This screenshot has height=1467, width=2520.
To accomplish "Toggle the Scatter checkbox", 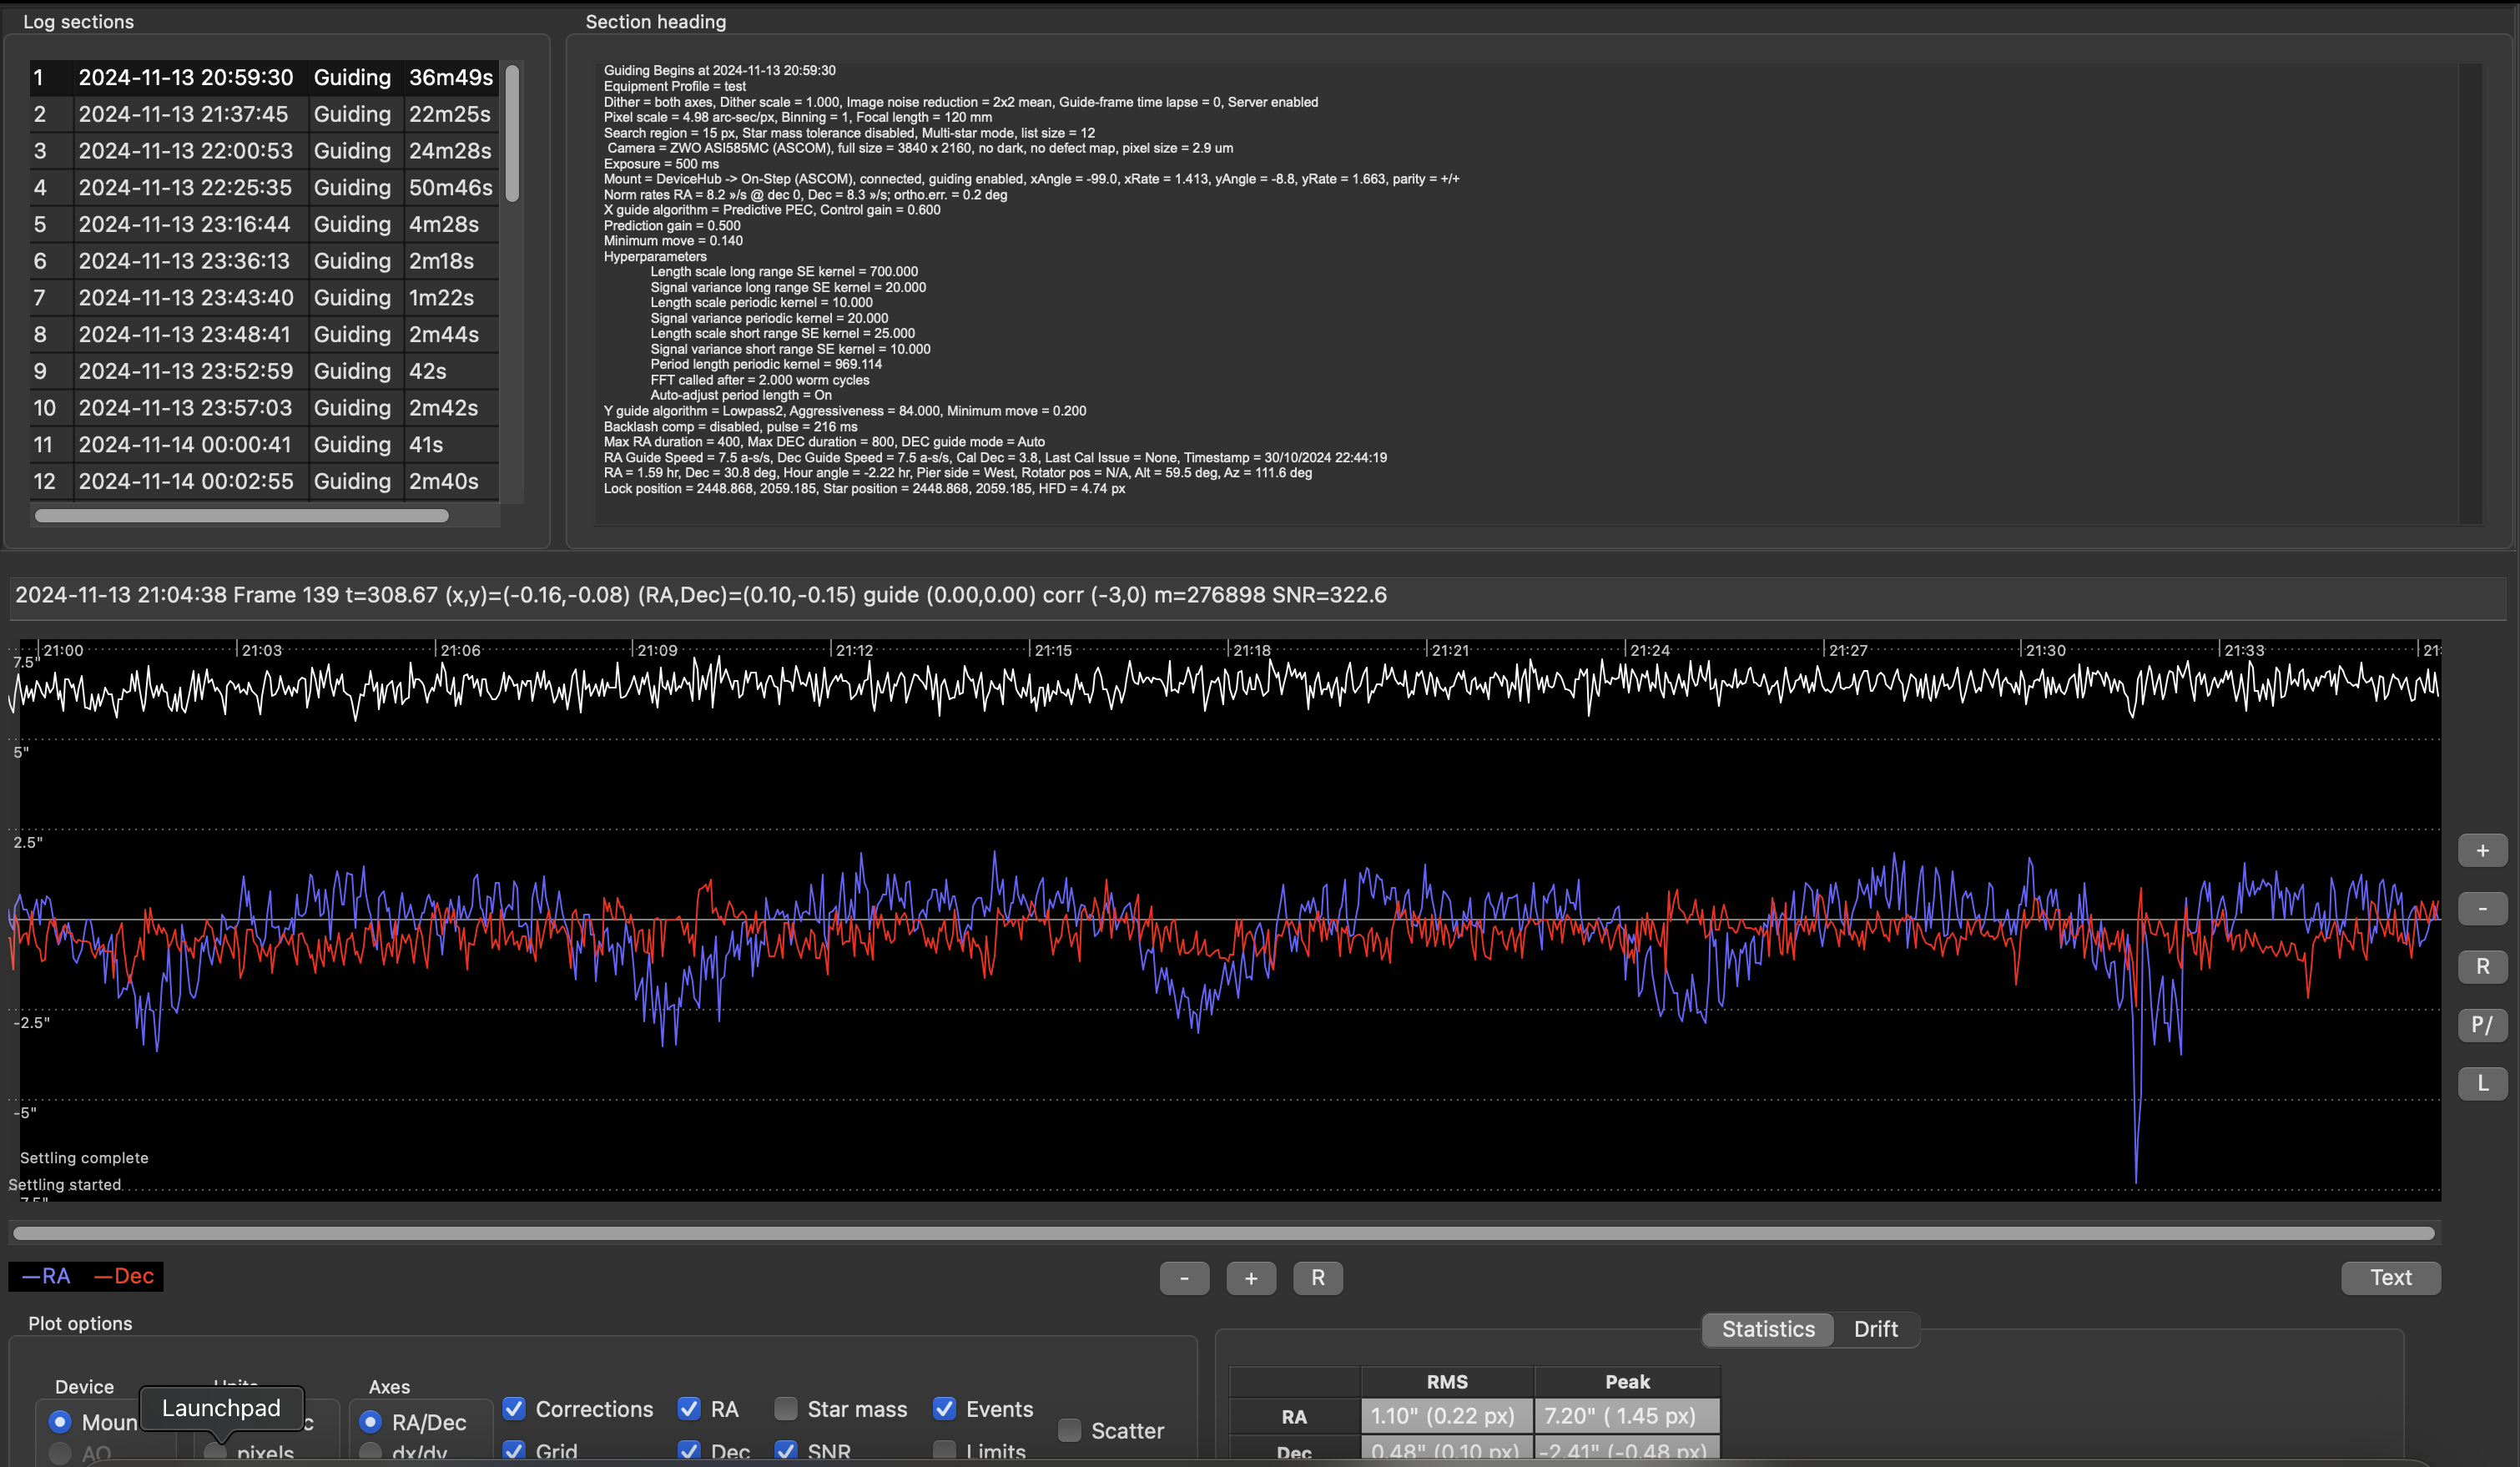I will point(1069,1431).
